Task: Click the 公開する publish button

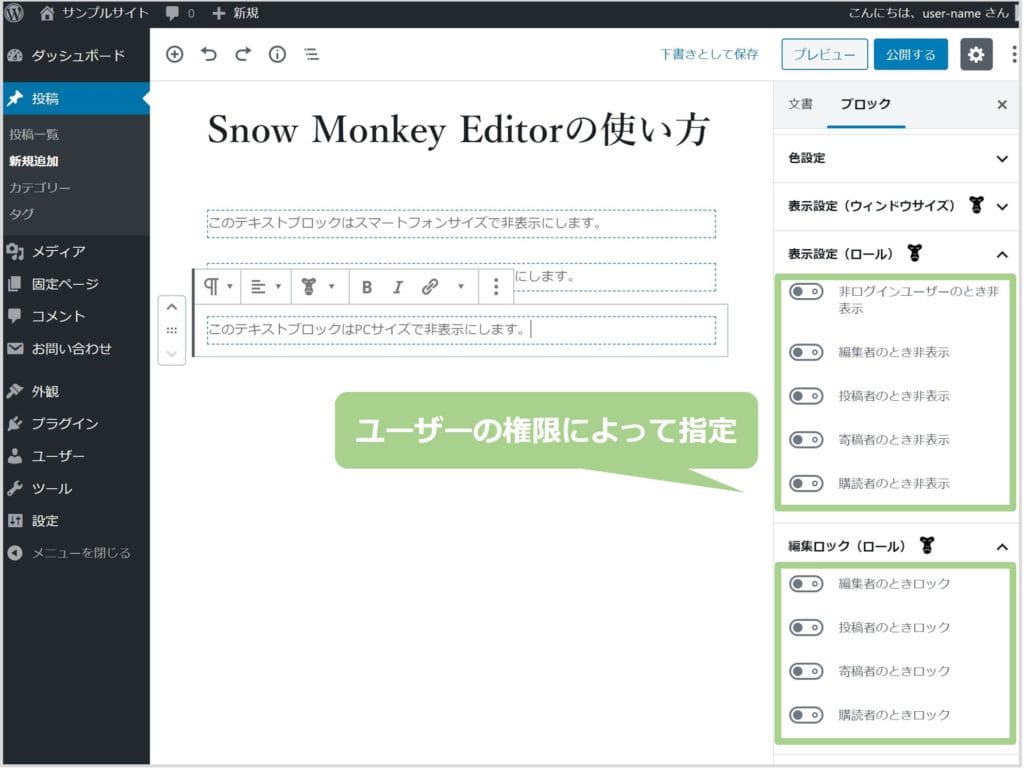Action: (x=910, y=54)
